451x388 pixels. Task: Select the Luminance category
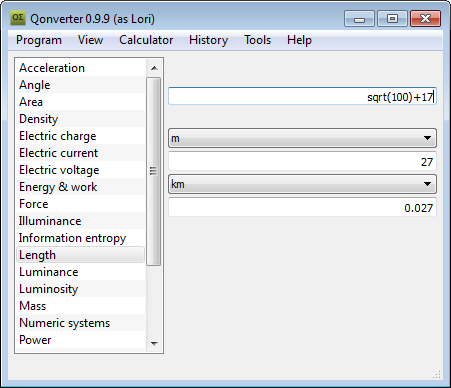coord(81,272)
